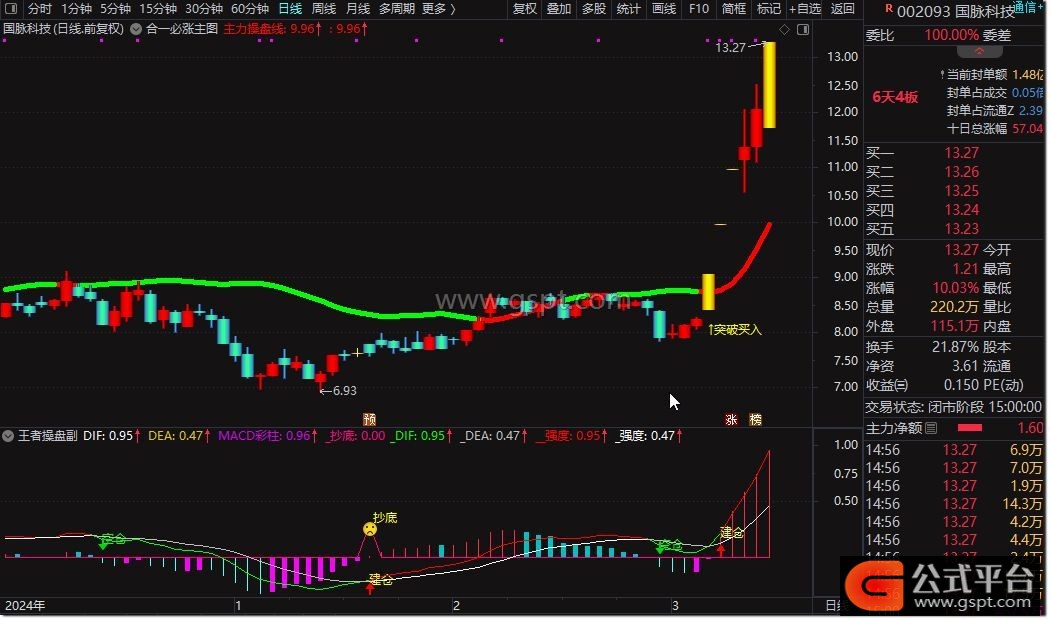Click the 换手 21.87% value
The image size is (1050, 619).
(x=955, y=347)
